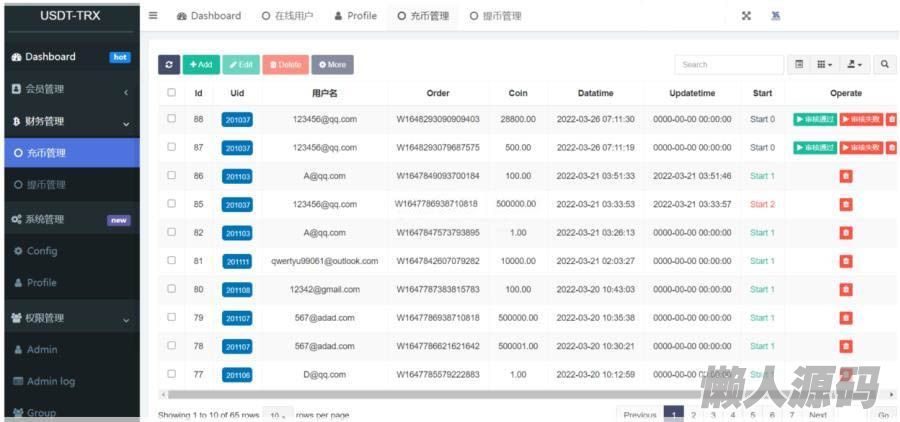This screenshot has width=900, height=422.
Task: Approve order 88 with the green 审核通过 button
Action: pos(815,120)
